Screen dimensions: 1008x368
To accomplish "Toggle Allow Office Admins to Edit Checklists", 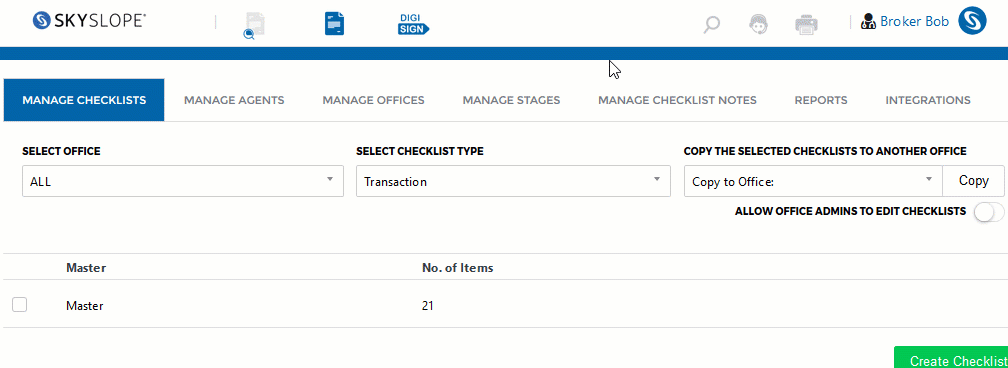I will (989, 212).
